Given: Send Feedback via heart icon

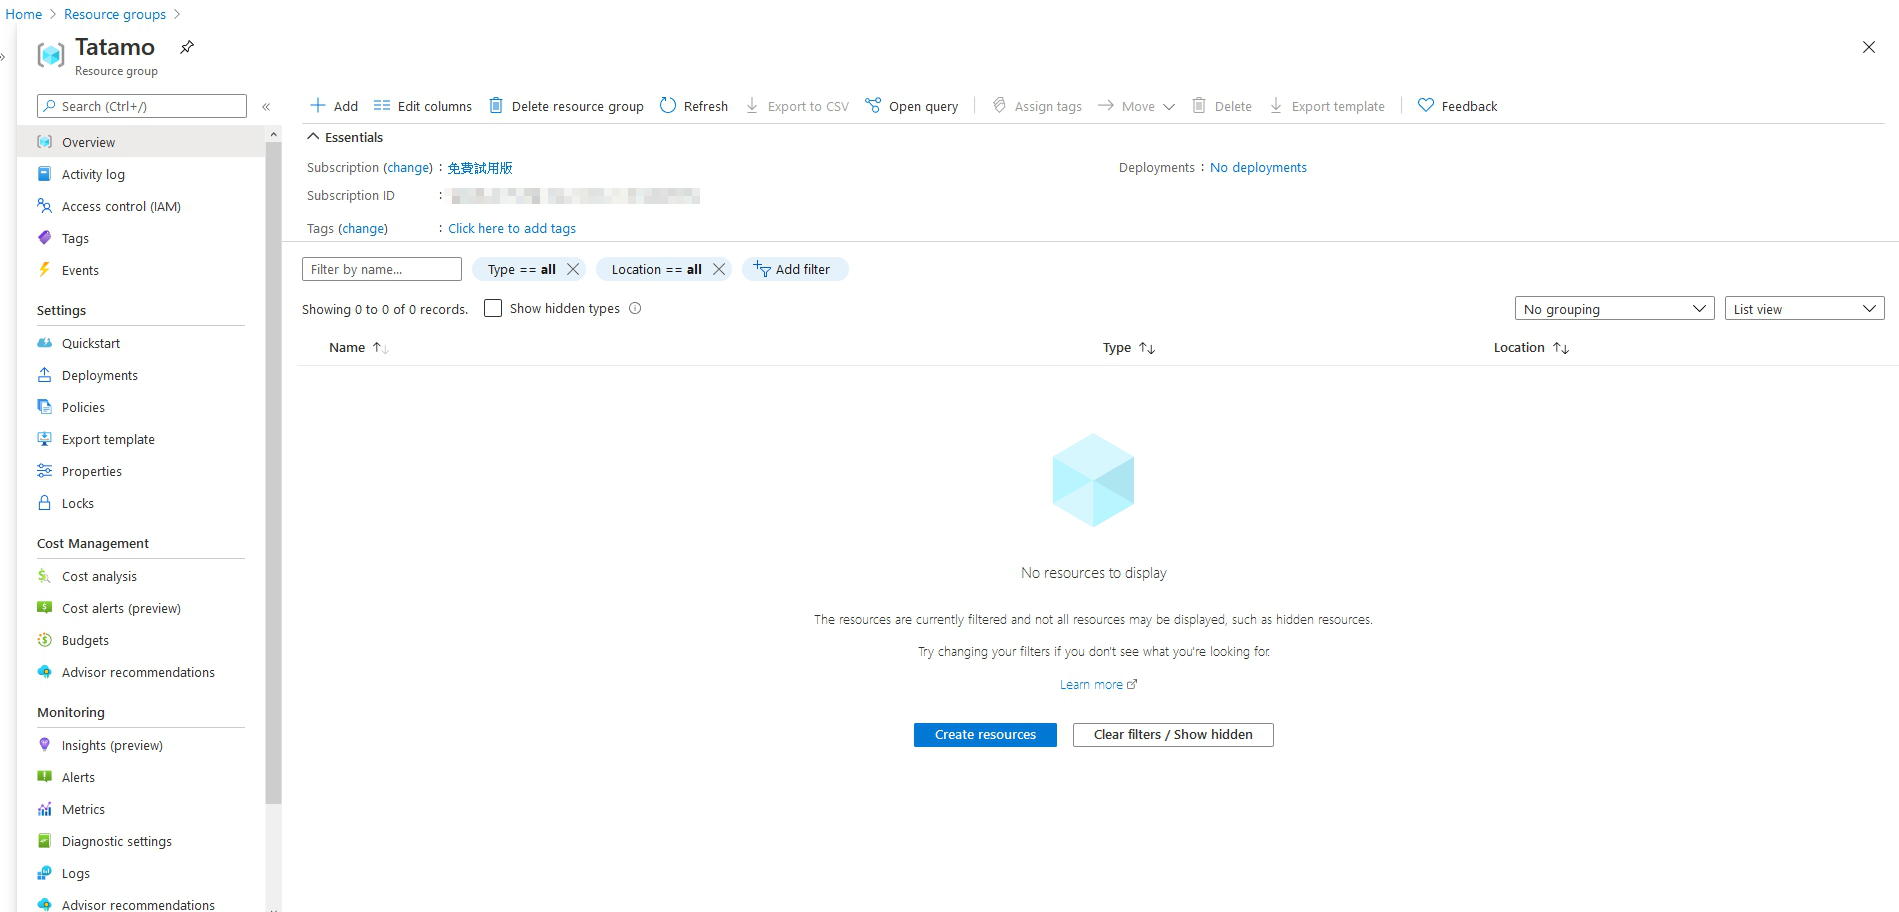Looking at the screenshot, I should coord(1426,105).
